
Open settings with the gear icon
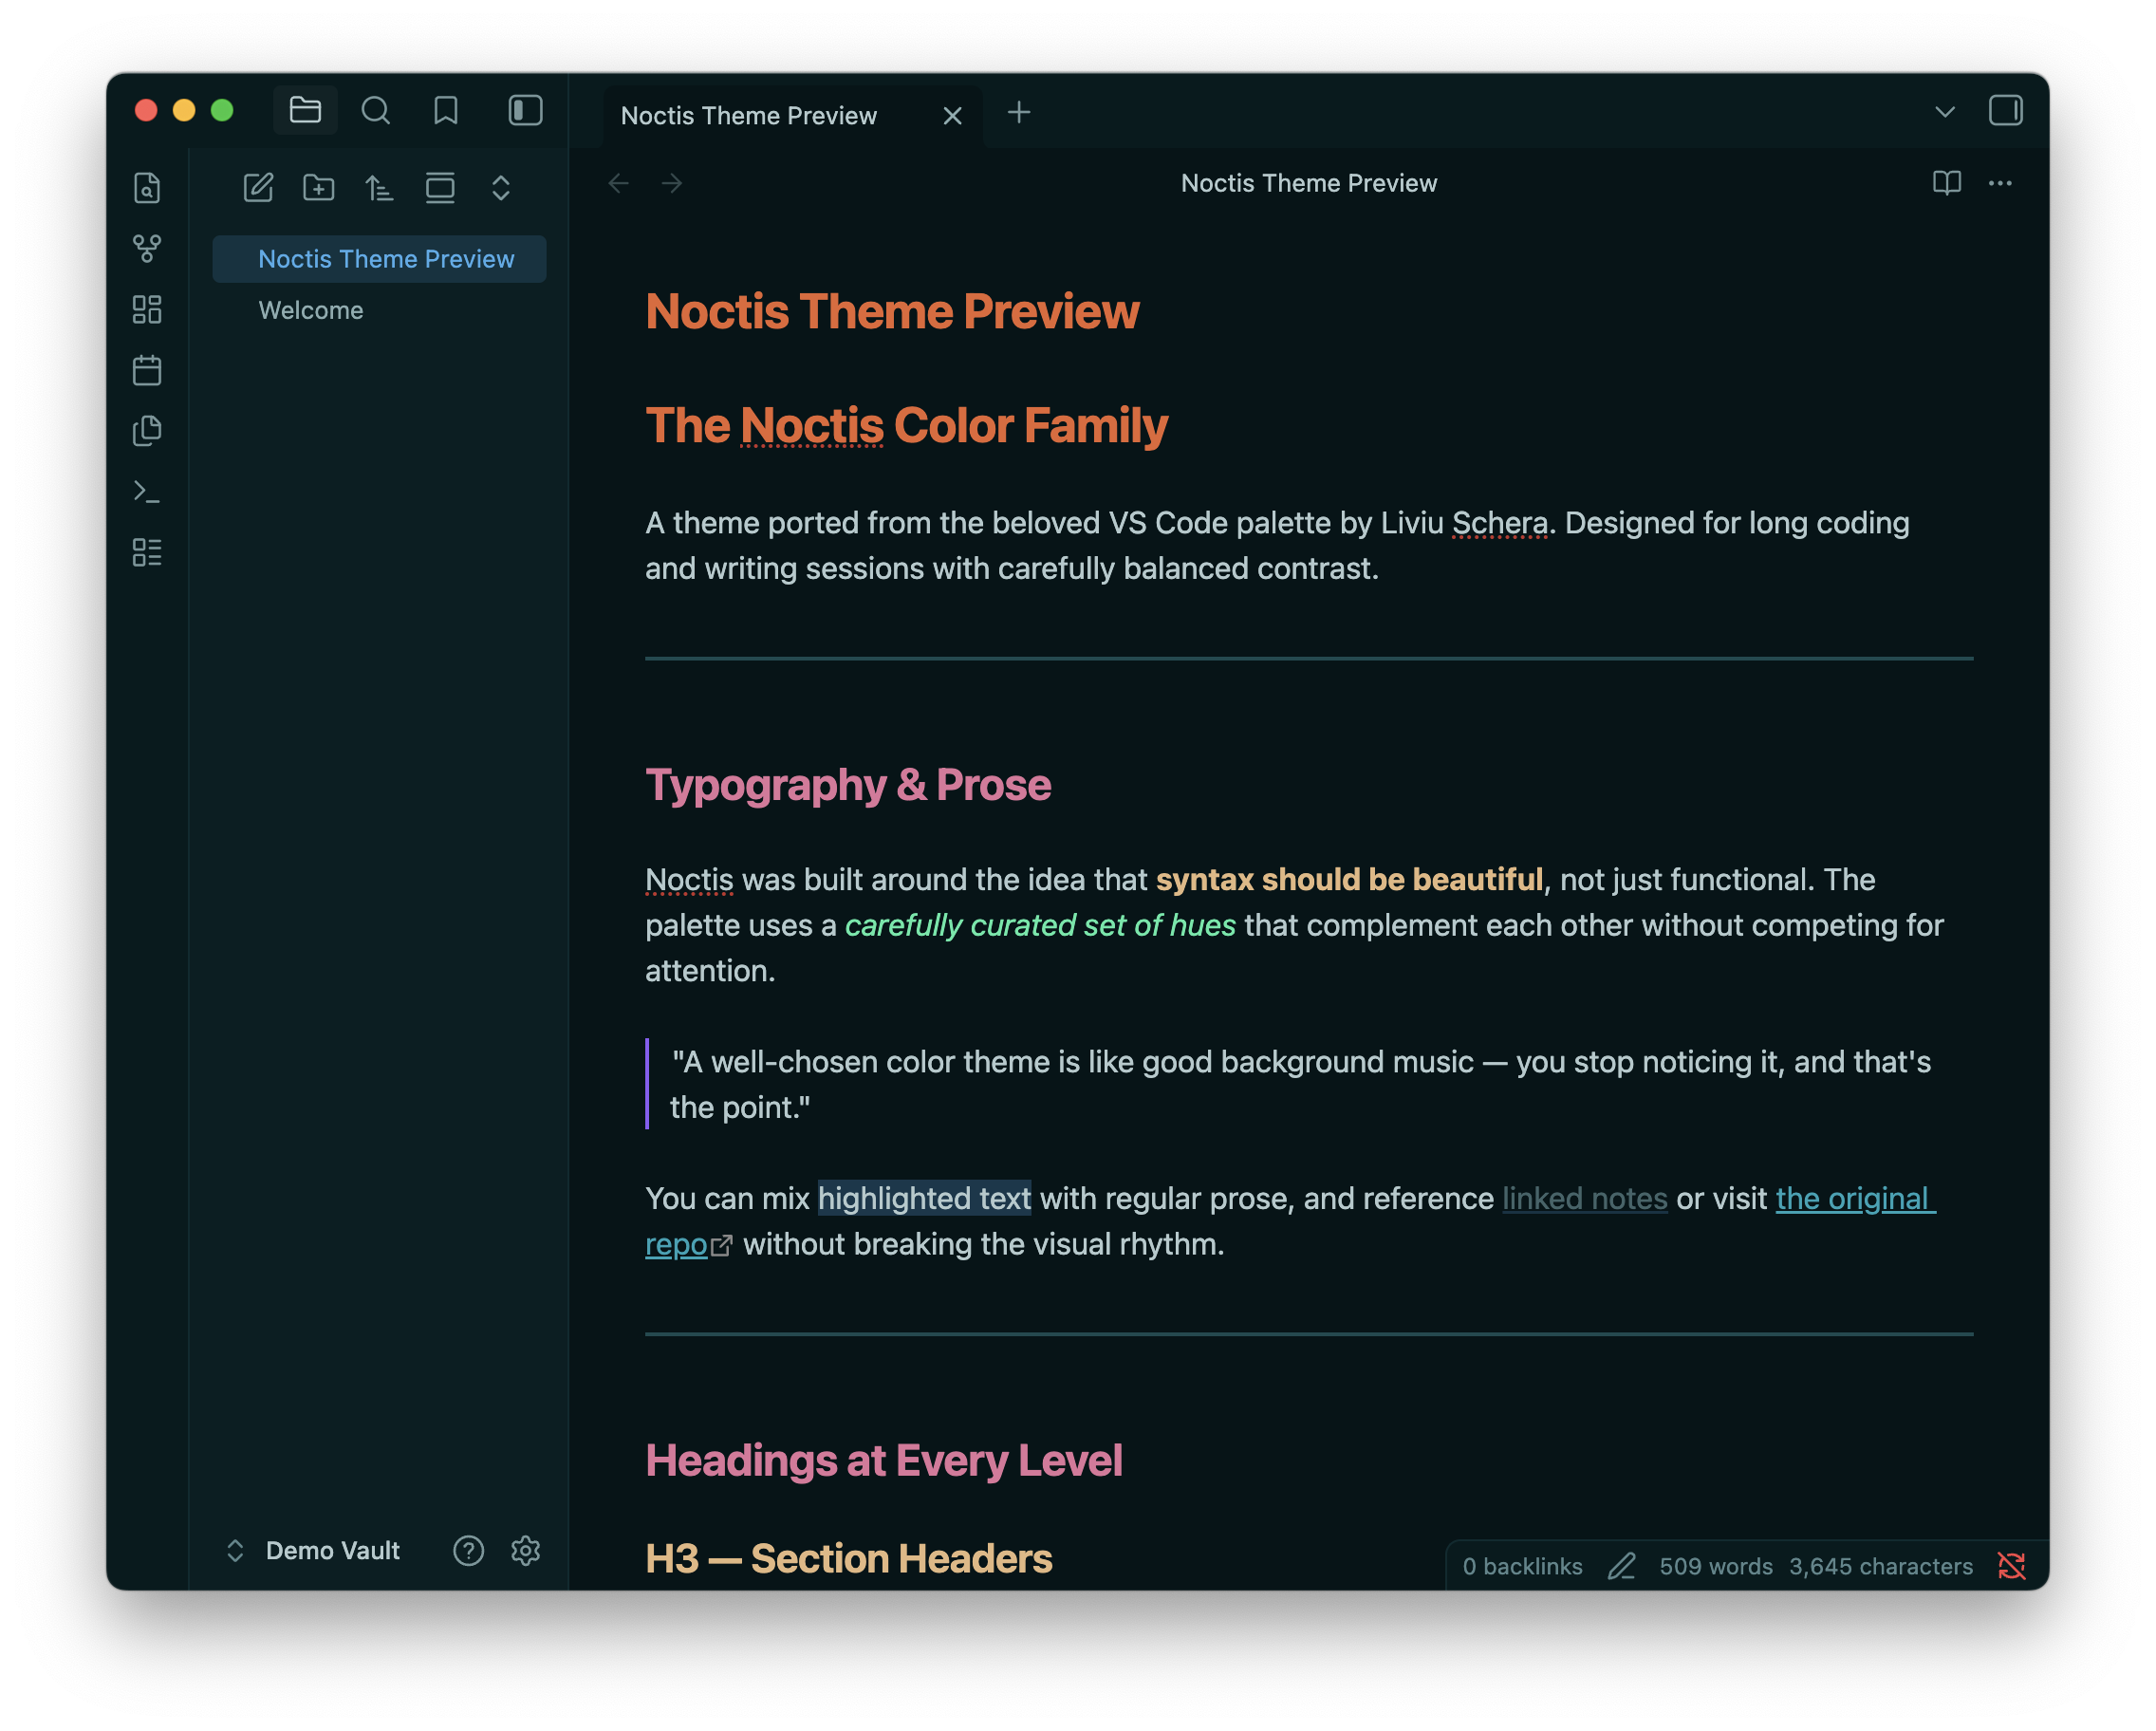(526, 1551)
